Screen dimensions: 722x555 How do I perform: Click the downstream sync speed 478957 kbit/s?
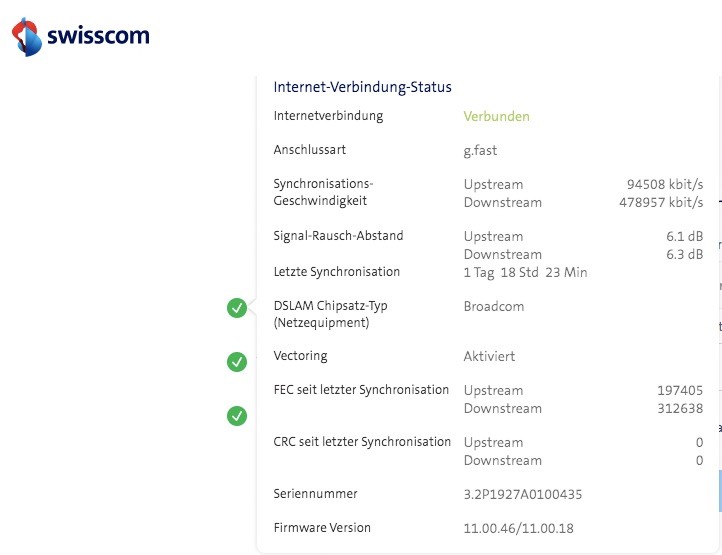click(661, 202)
